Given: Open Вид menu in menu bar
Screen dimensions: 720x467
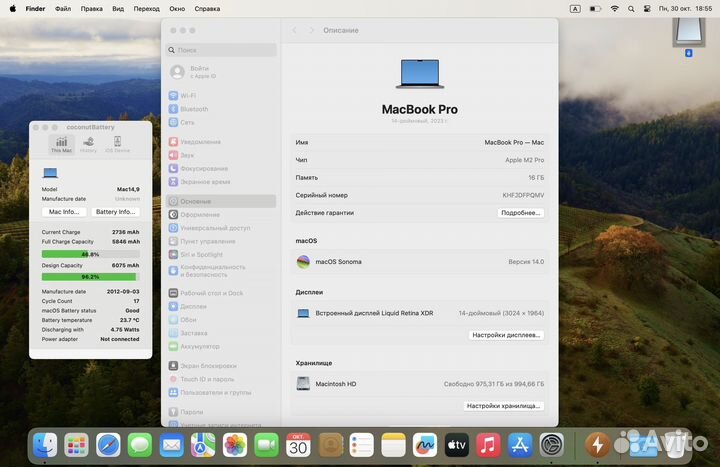Looking at the screenshot, I should pyautogui.click(x=118, y=9).
